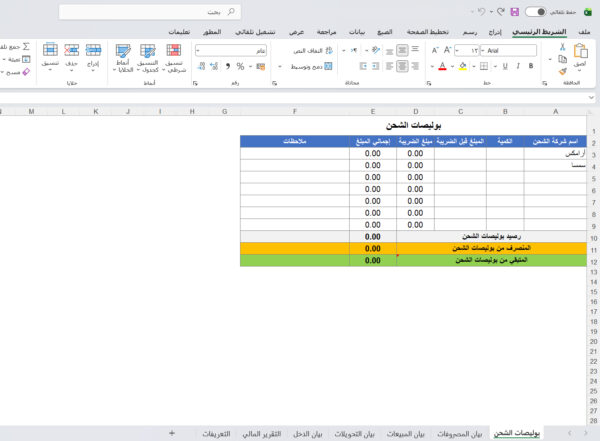Screen dimensions: 600x441
Task: Switch to the الصيغ ribbon tab
Action: pos(385,32)
